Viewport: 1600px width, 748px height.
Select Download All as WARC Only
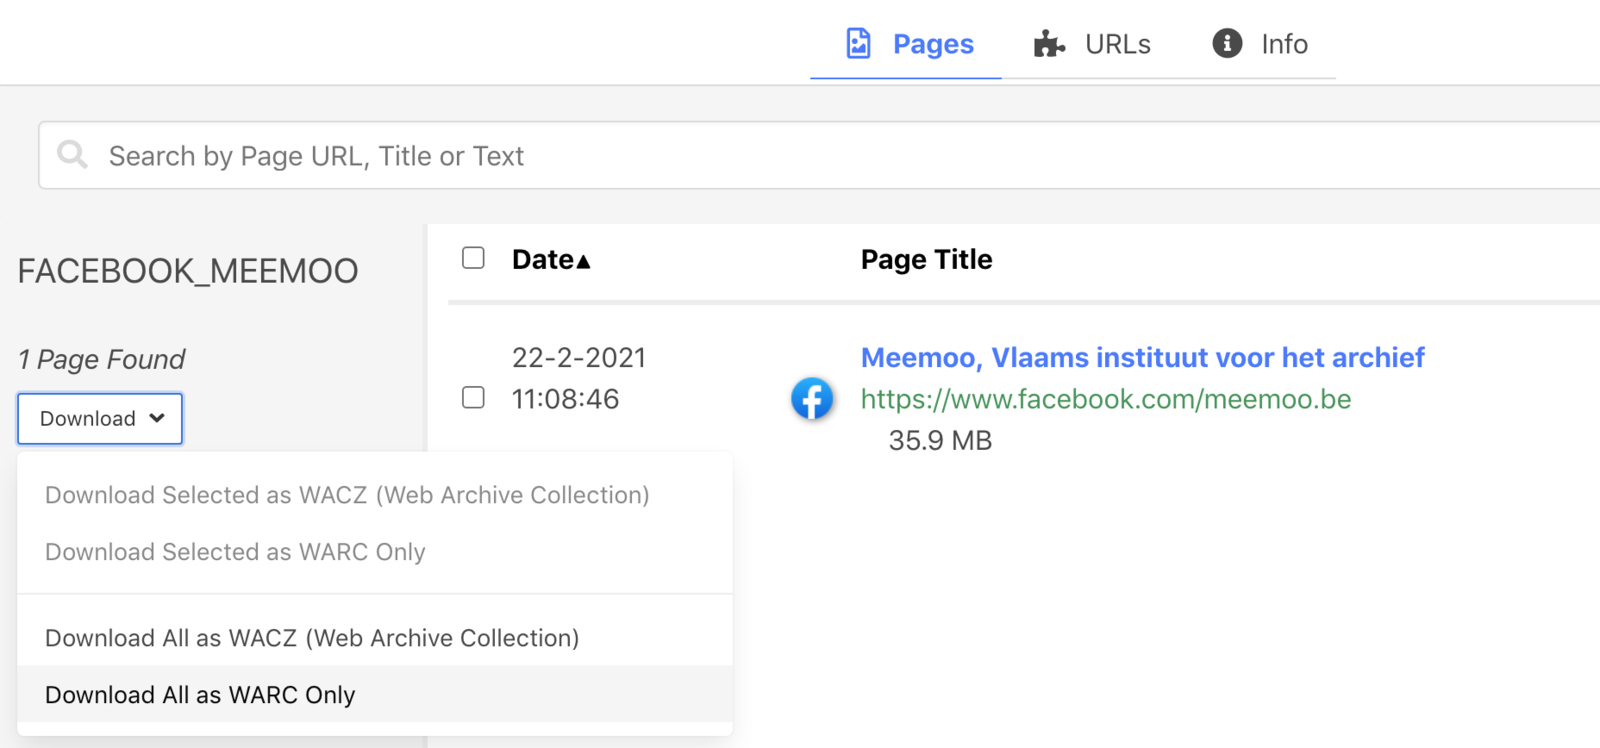click(200, 695)
